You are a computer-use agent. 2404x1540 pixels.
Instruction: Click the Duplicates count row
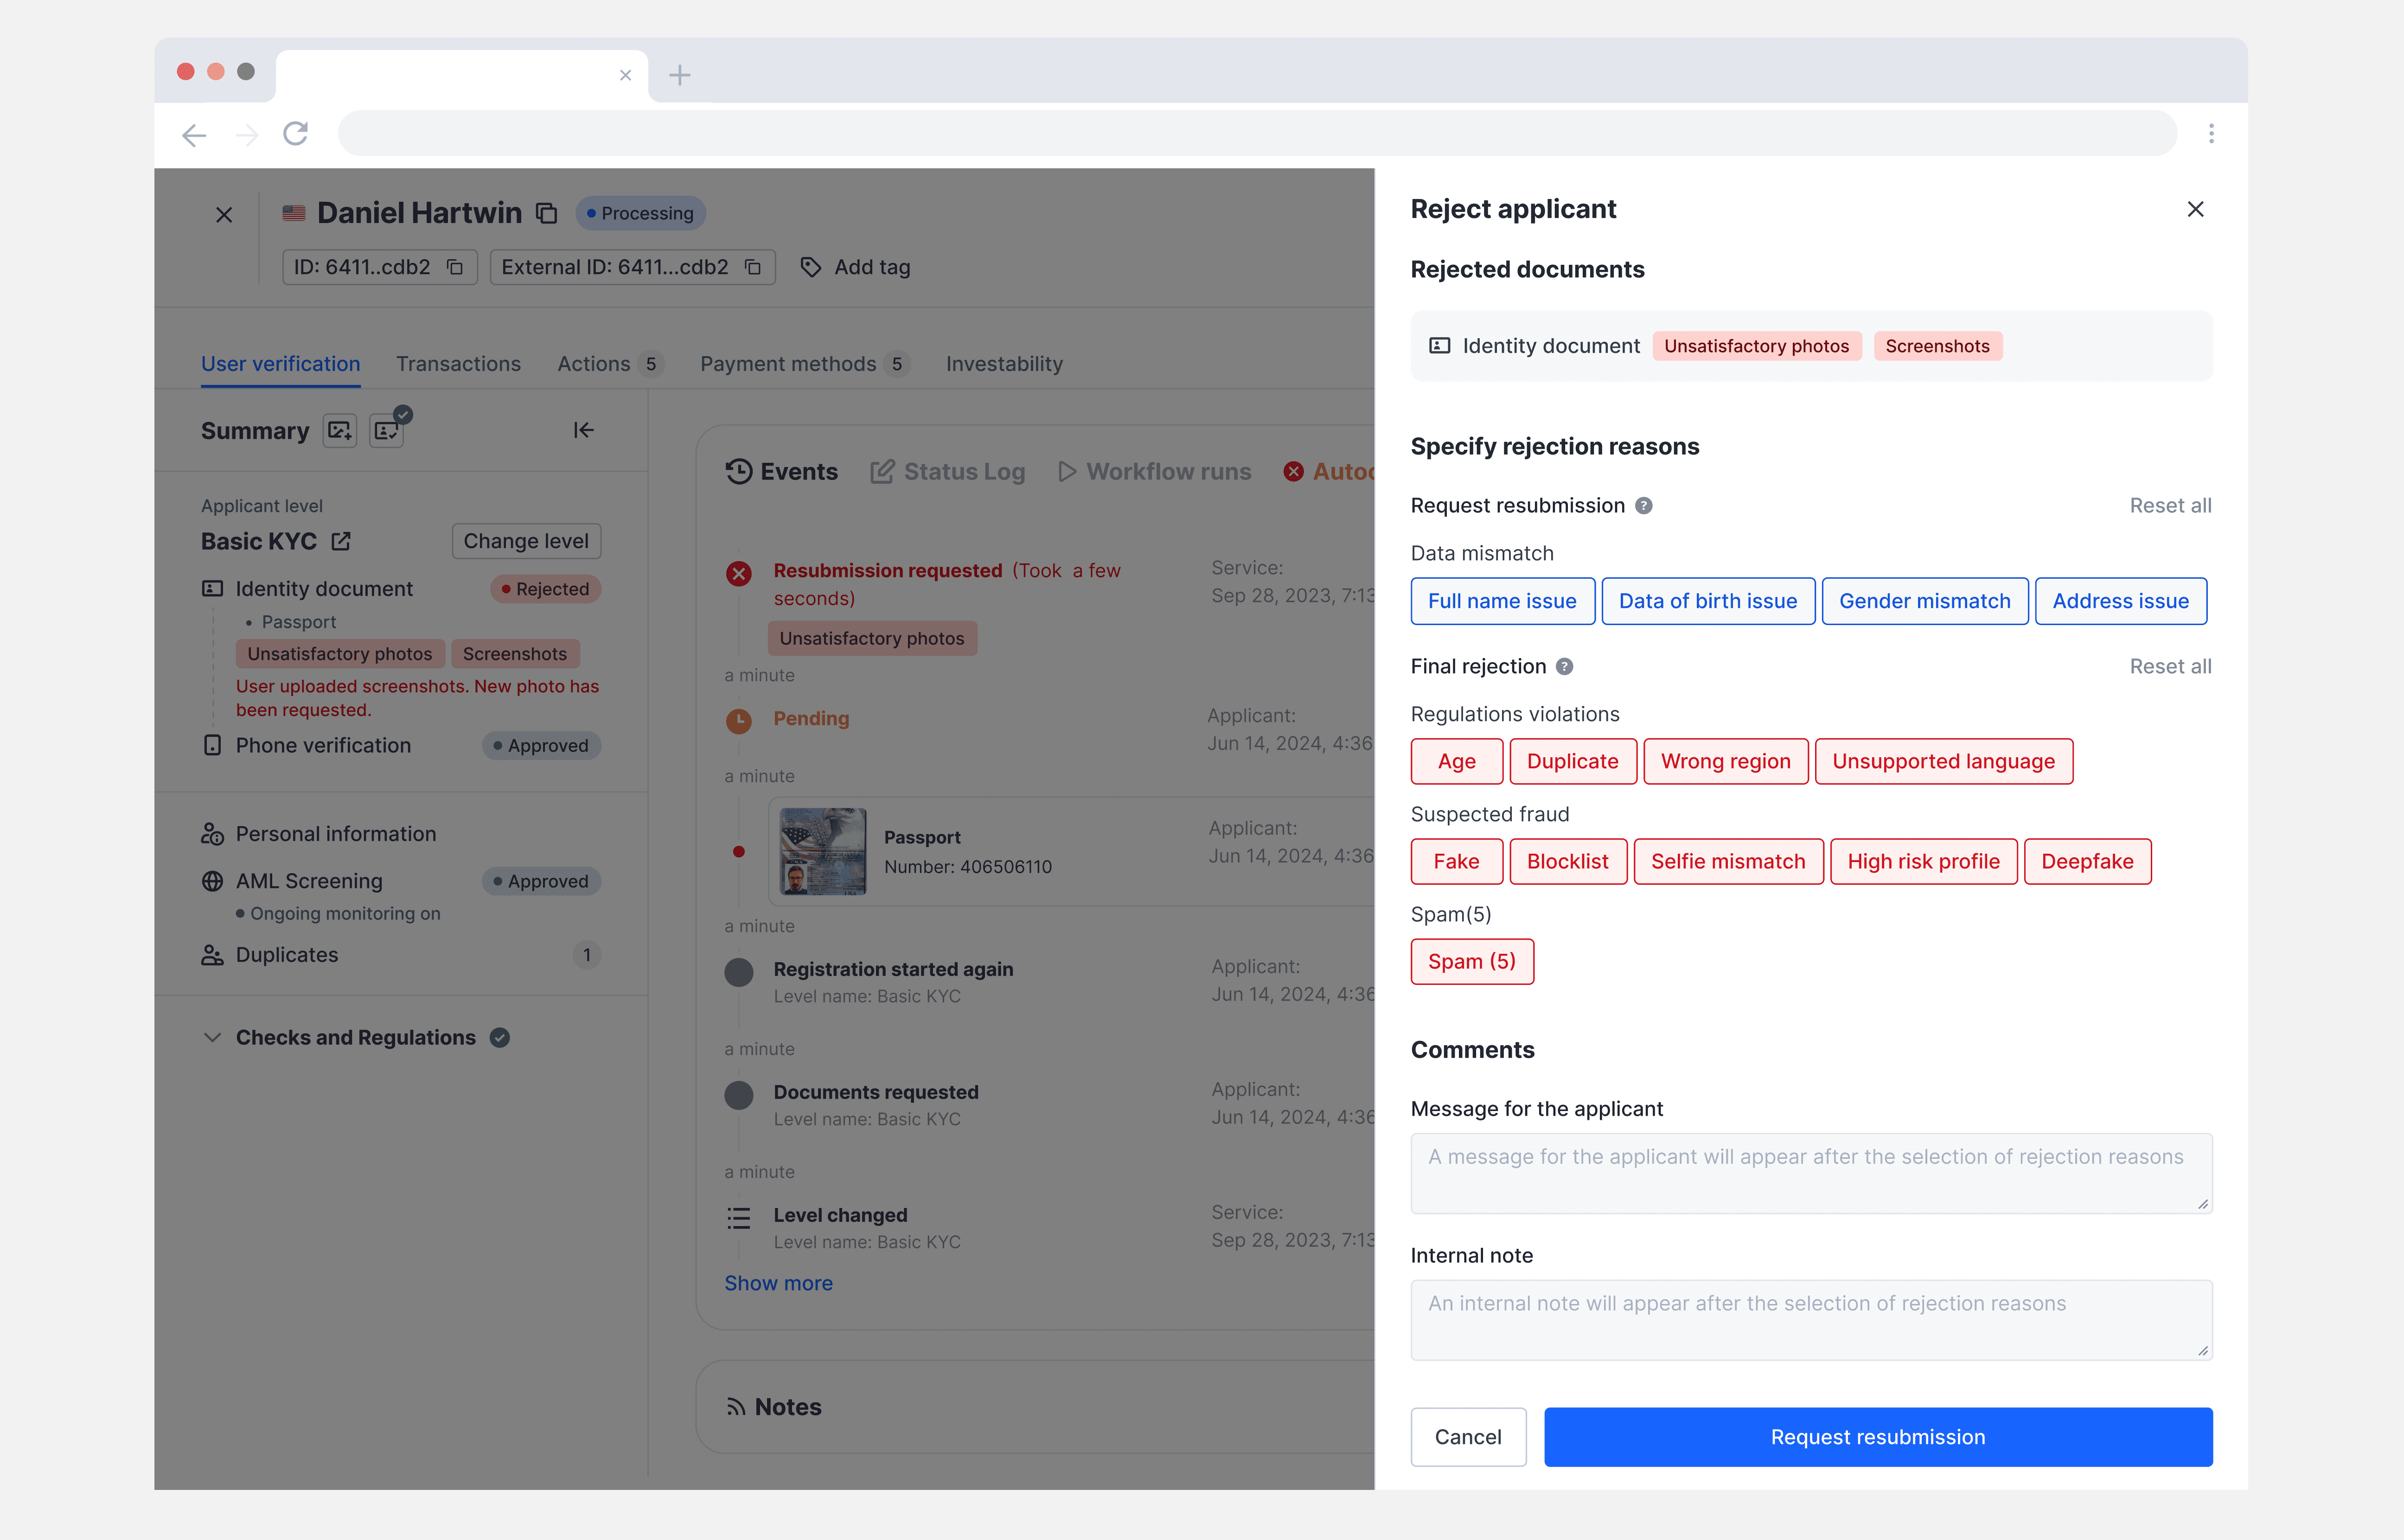click(400, 955)
